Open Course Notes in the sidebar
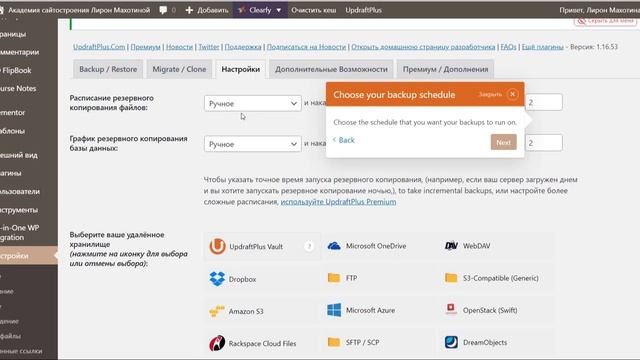640x360 pixels. coord(18,88)
